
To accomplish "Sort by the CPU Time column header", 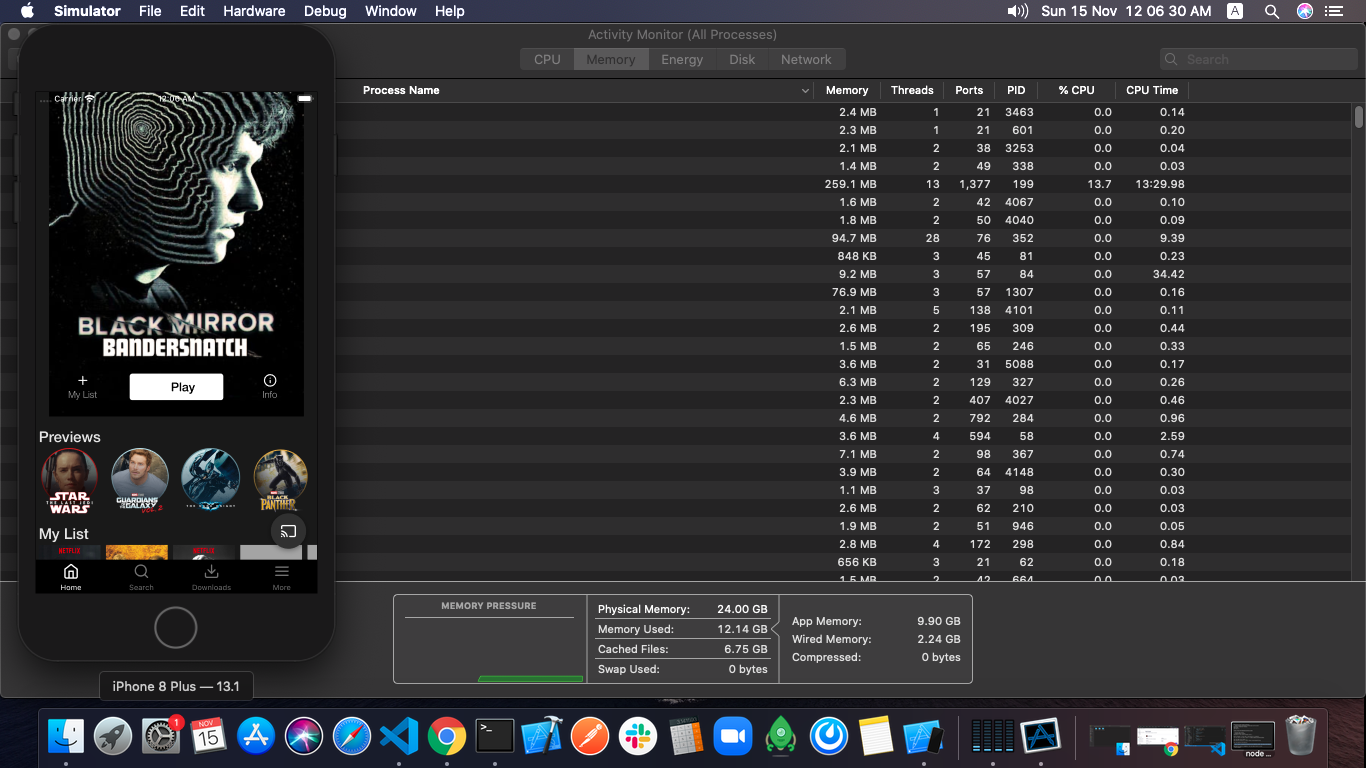I will click(x=1152, y=90).
